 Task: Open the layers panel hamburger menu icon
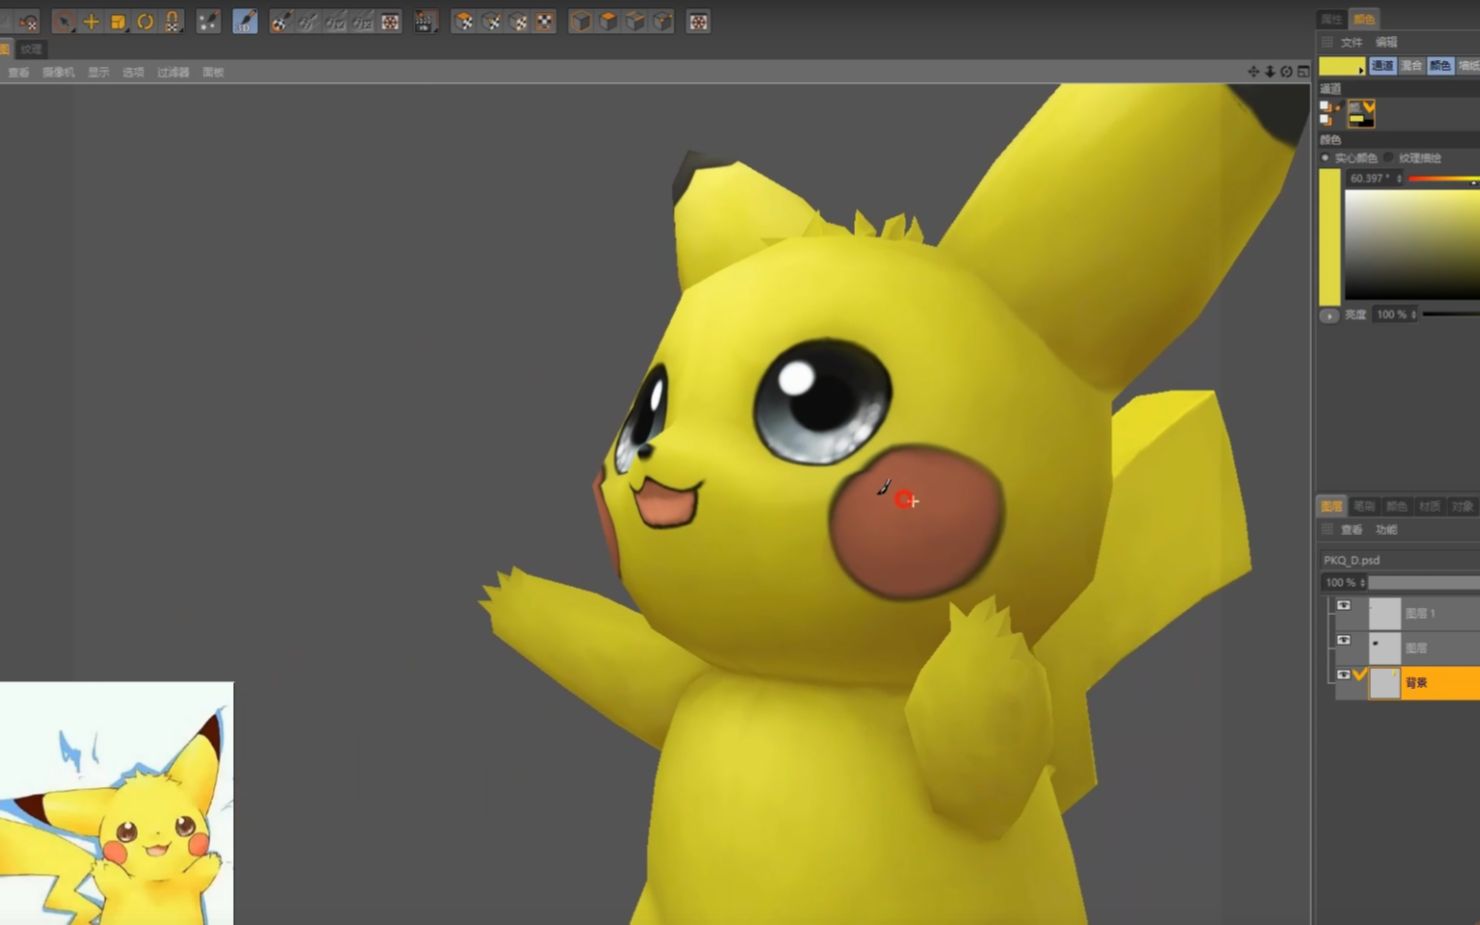point(1327,529)
